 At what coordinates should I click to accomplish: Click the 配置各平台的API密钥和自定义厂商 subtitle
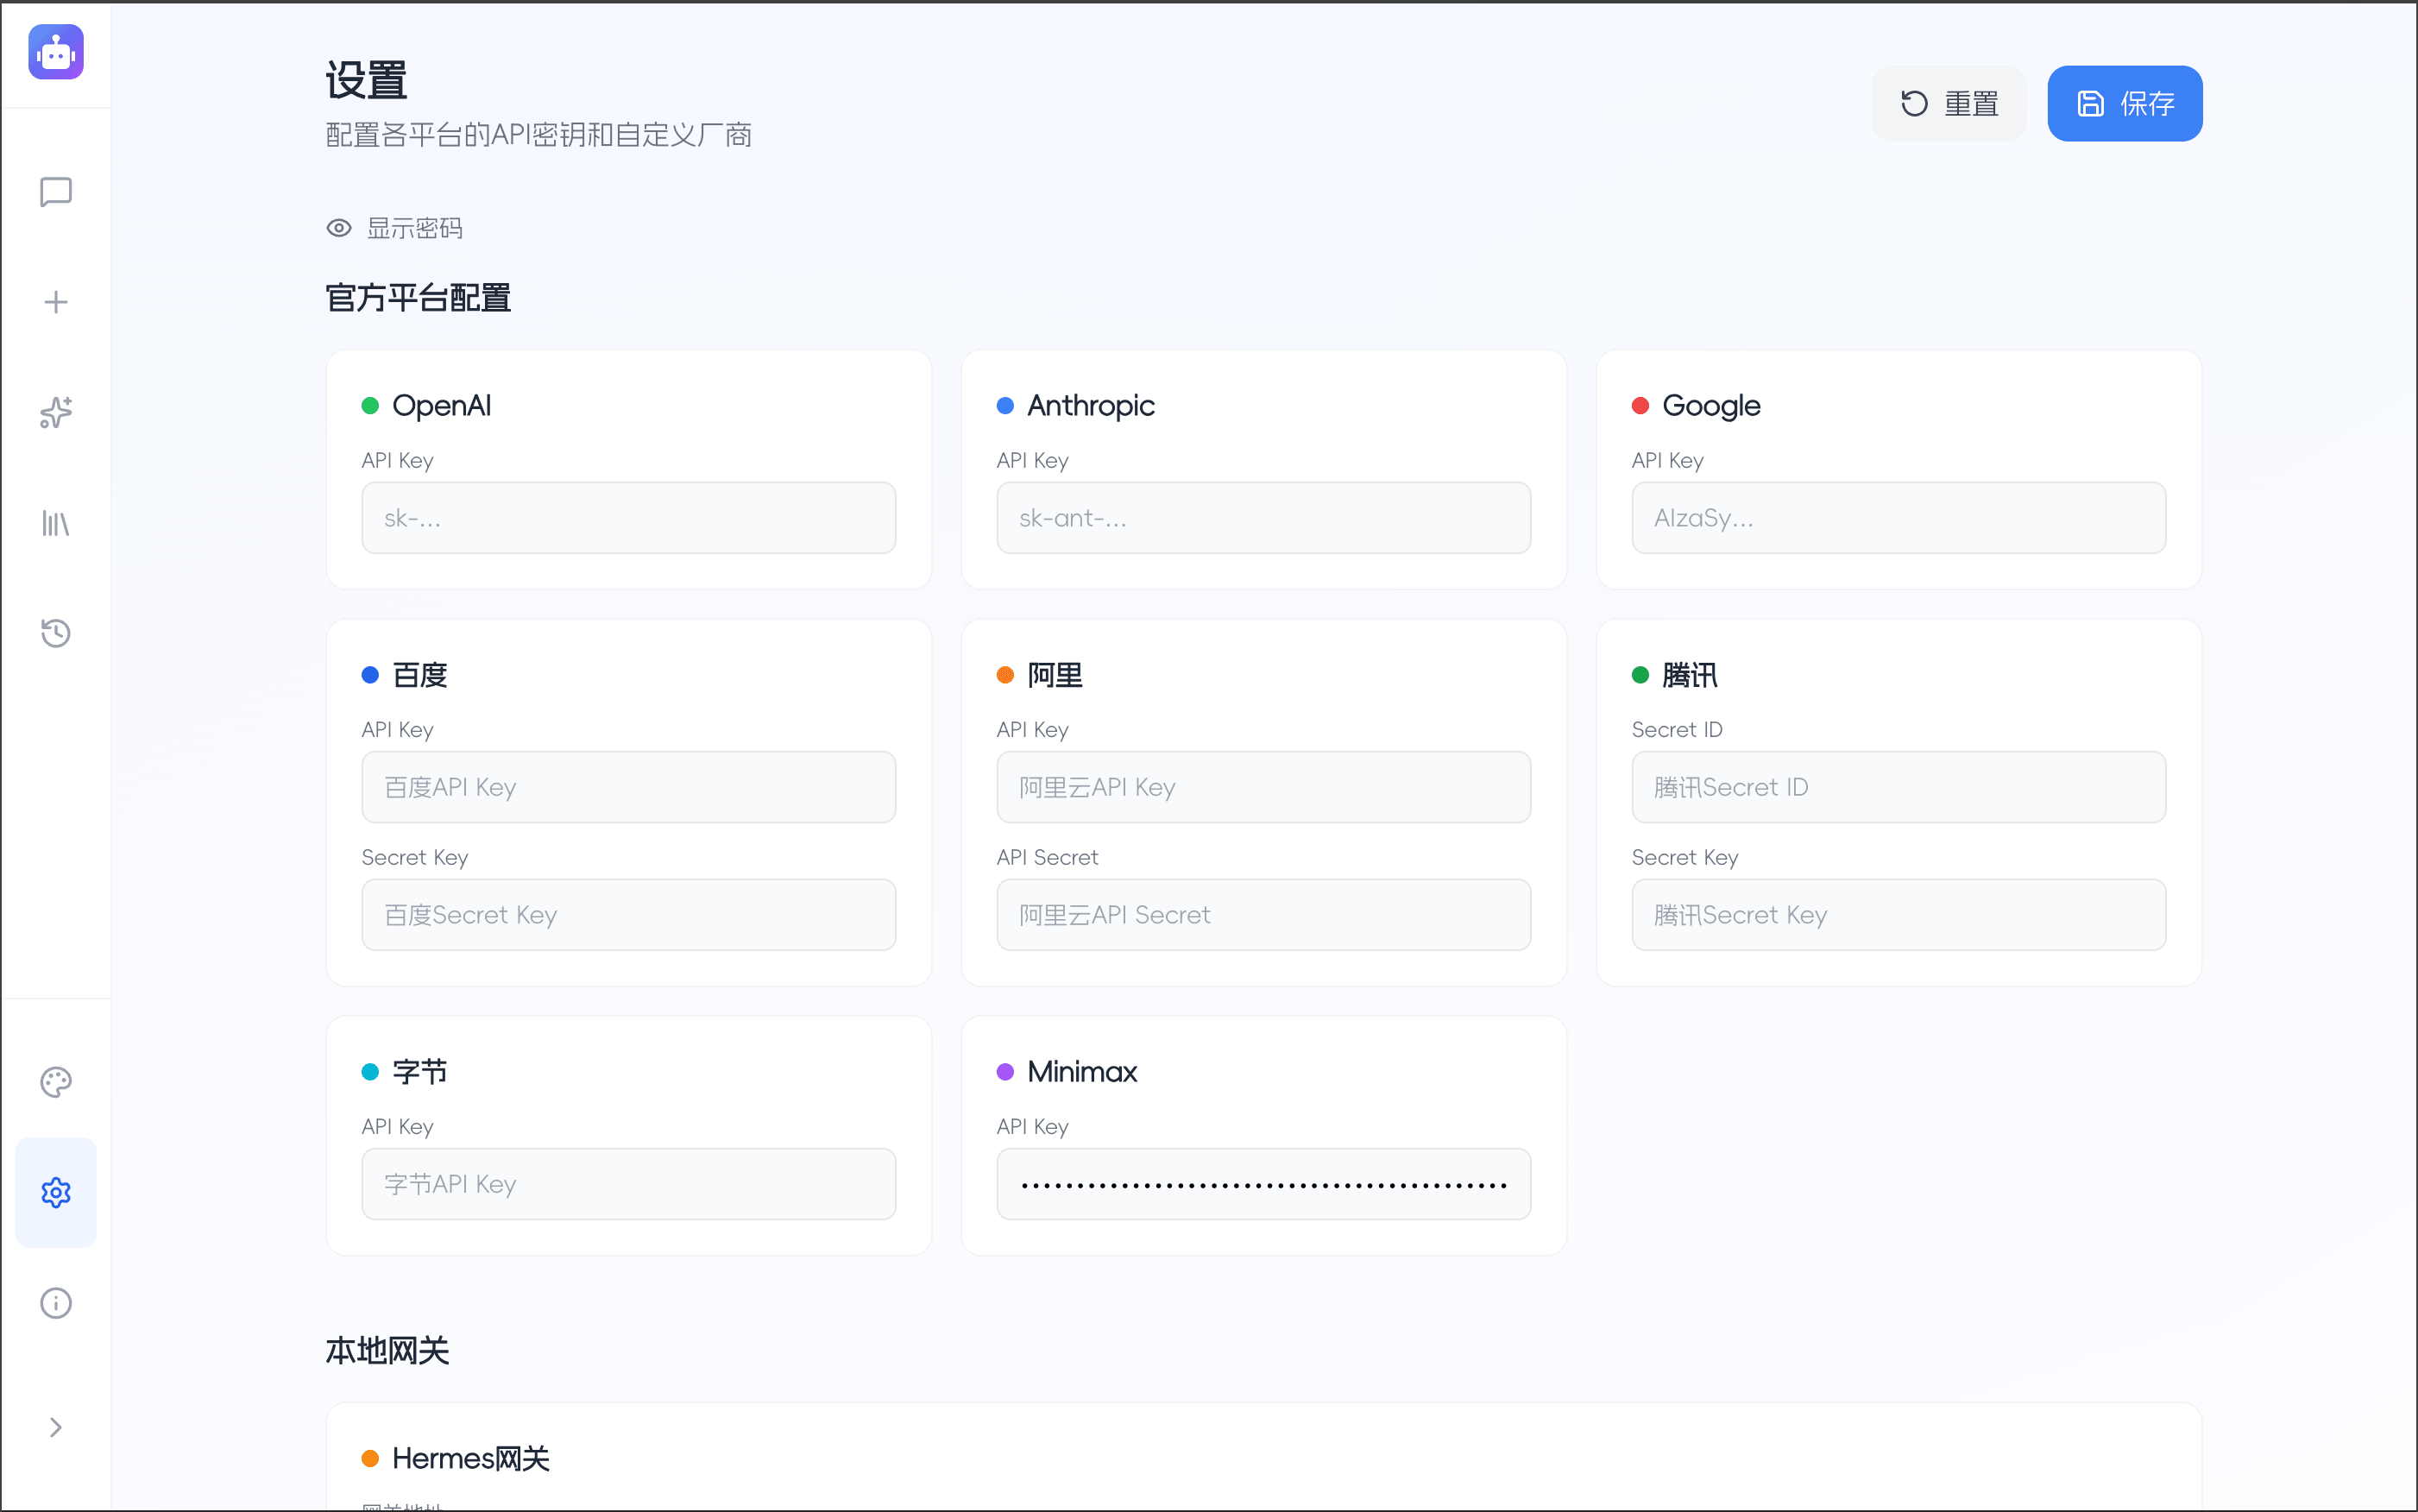click(x=539, y=135)
